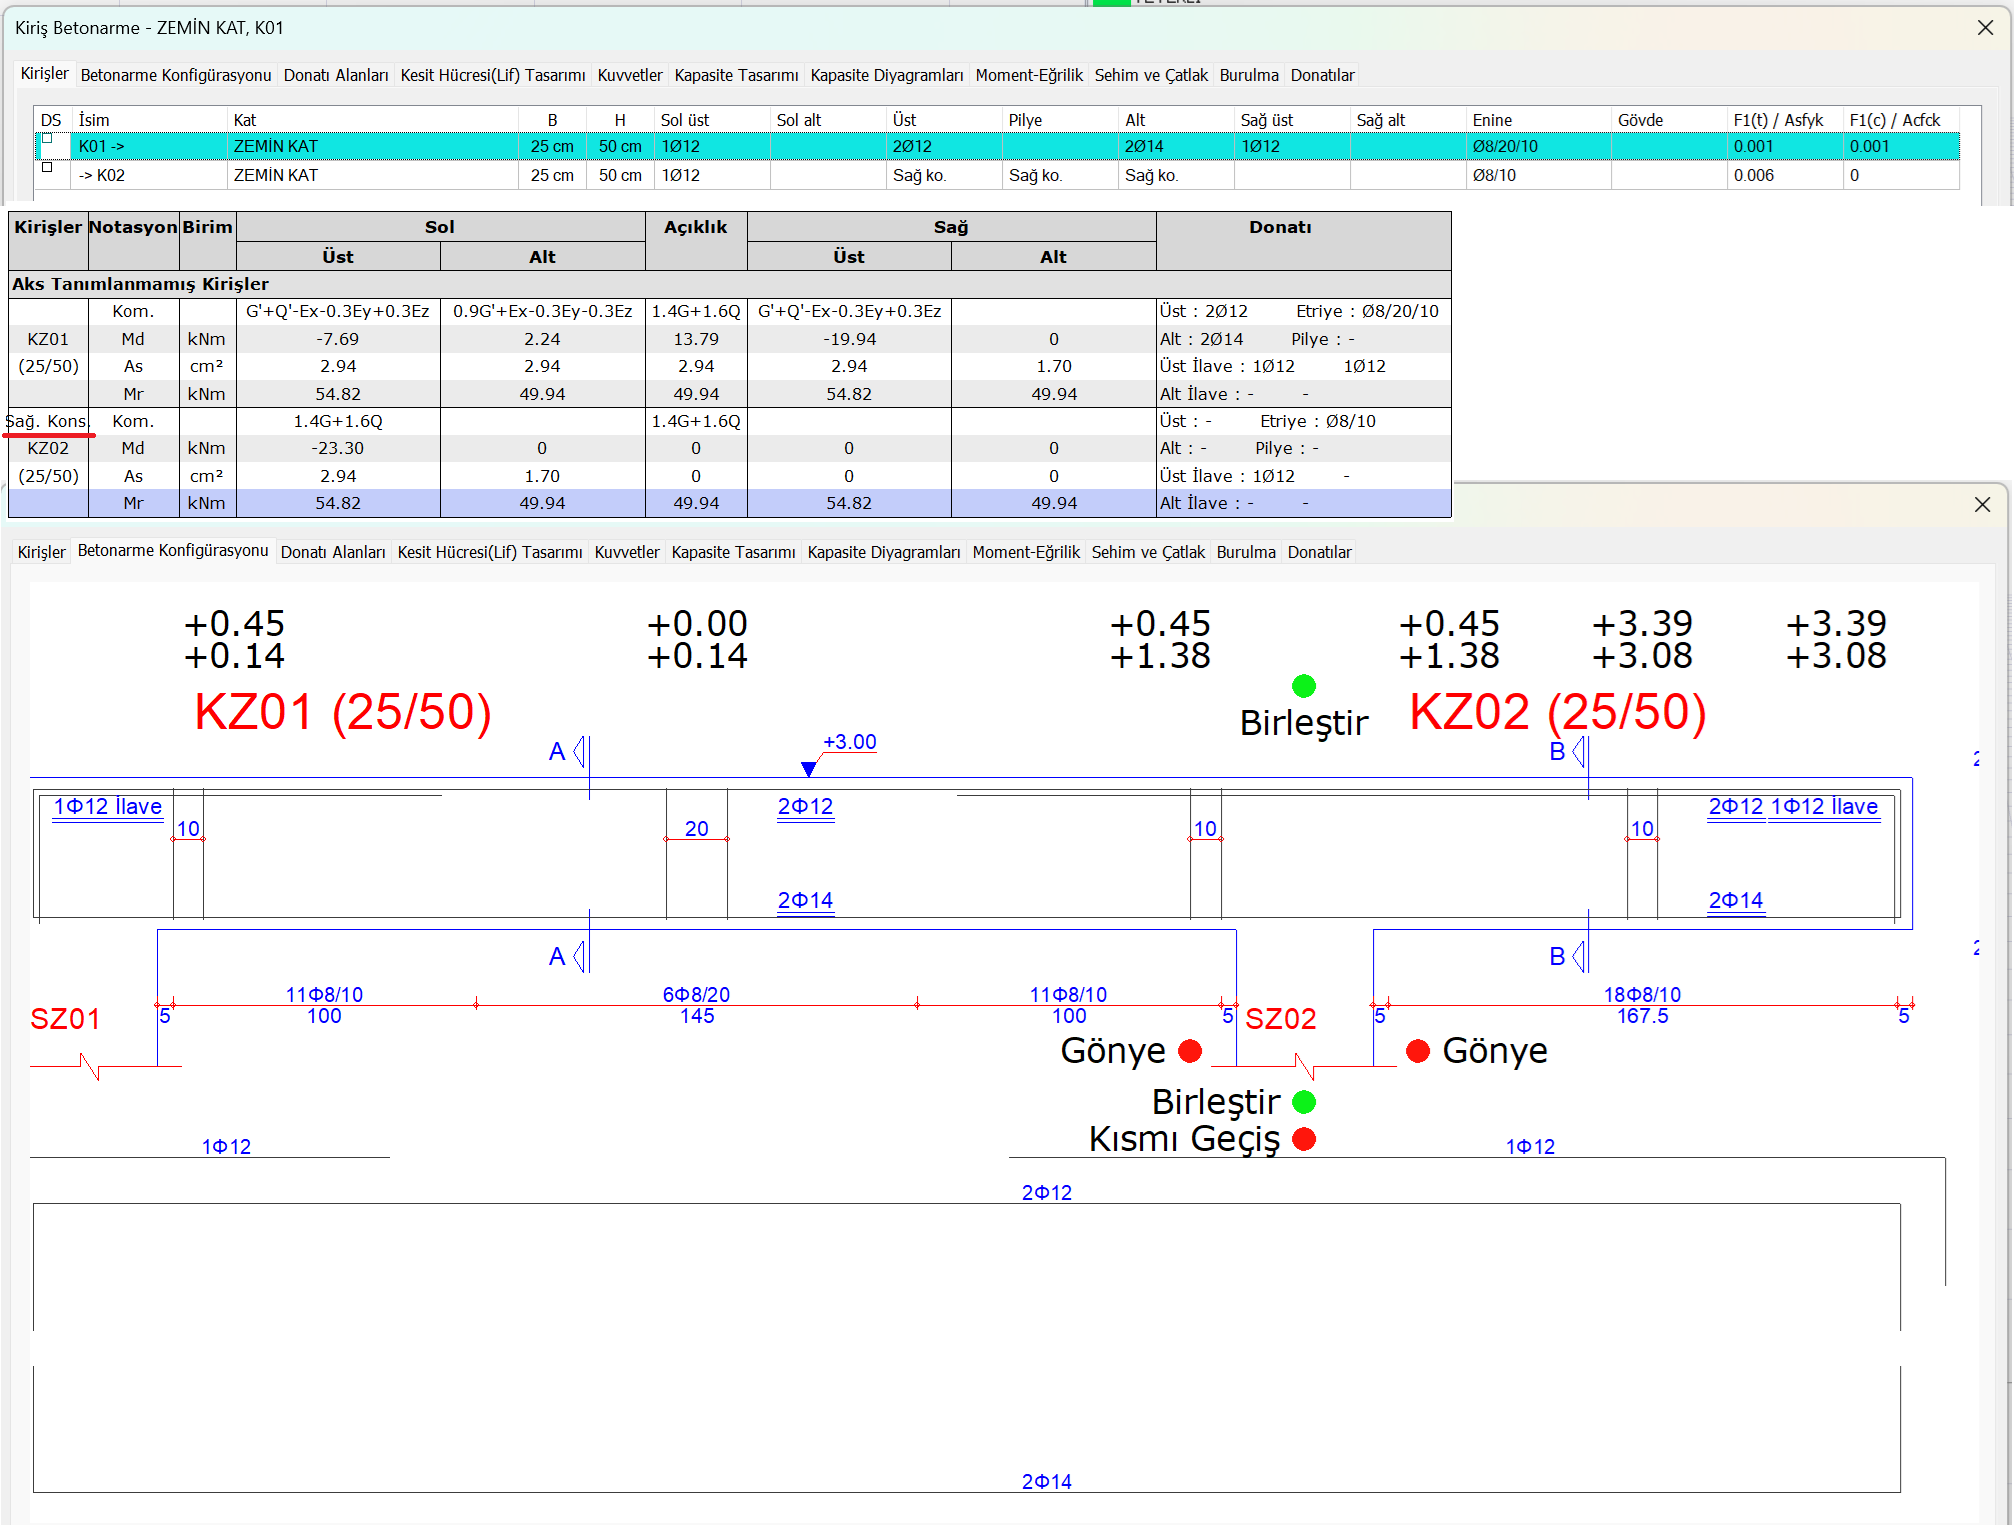The height and width of the screenshot is (1527, 2014).
Task: Toggle the red Kısmı Geçiş dot
Action: coord(1303,1139)
